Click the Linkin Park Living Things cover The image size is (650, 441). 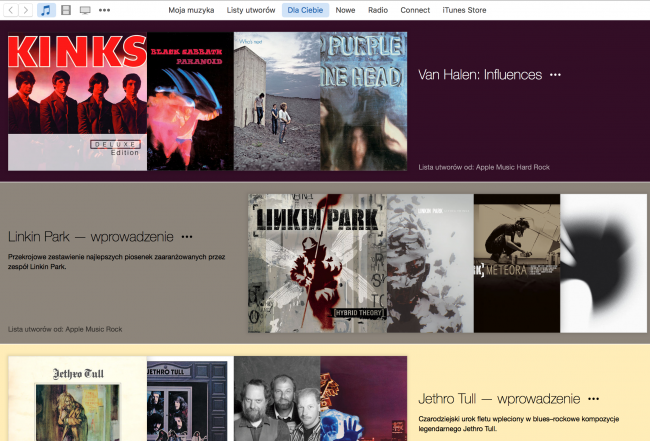click(x=430, y=263)
